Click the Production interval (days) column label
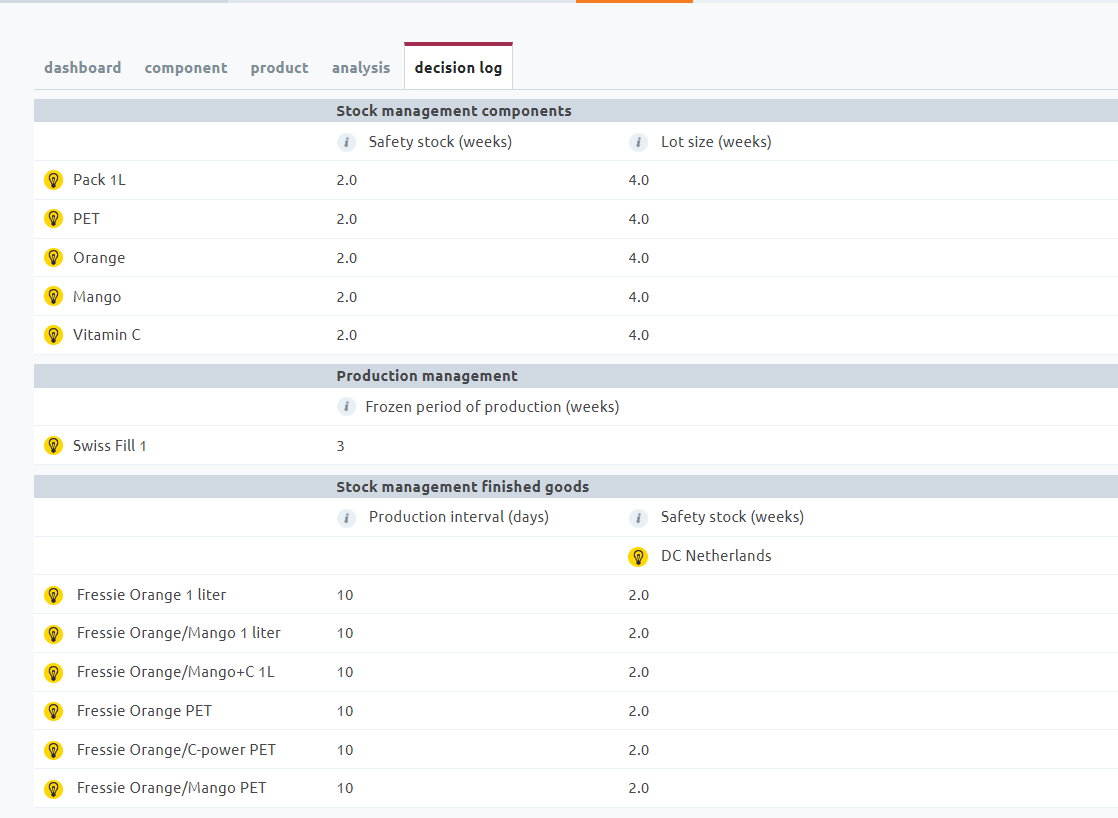Screen dimensions: 1118x818 (458, 517)
